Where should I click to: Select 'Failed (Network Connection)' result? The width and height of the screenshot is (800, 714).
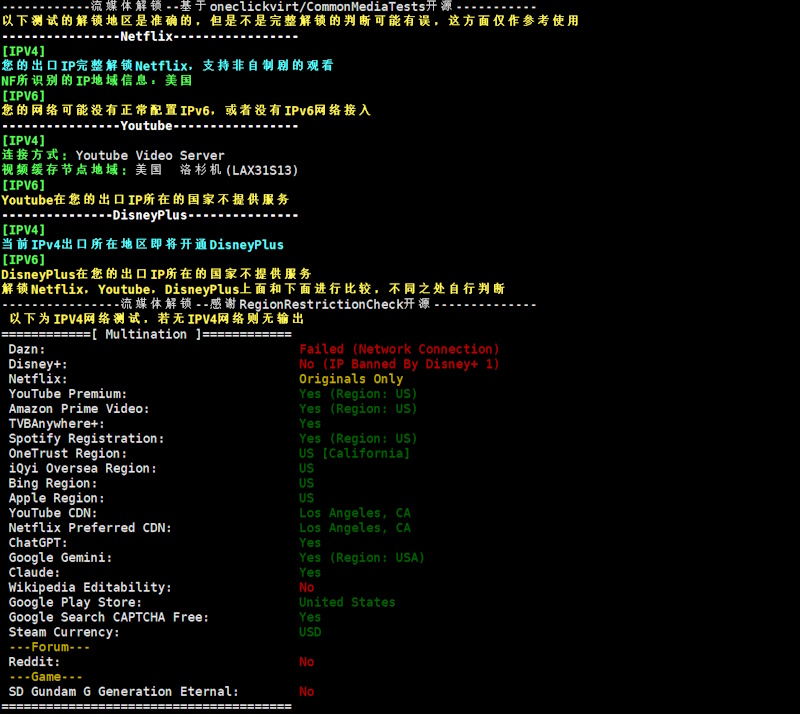tap(399, 349)
